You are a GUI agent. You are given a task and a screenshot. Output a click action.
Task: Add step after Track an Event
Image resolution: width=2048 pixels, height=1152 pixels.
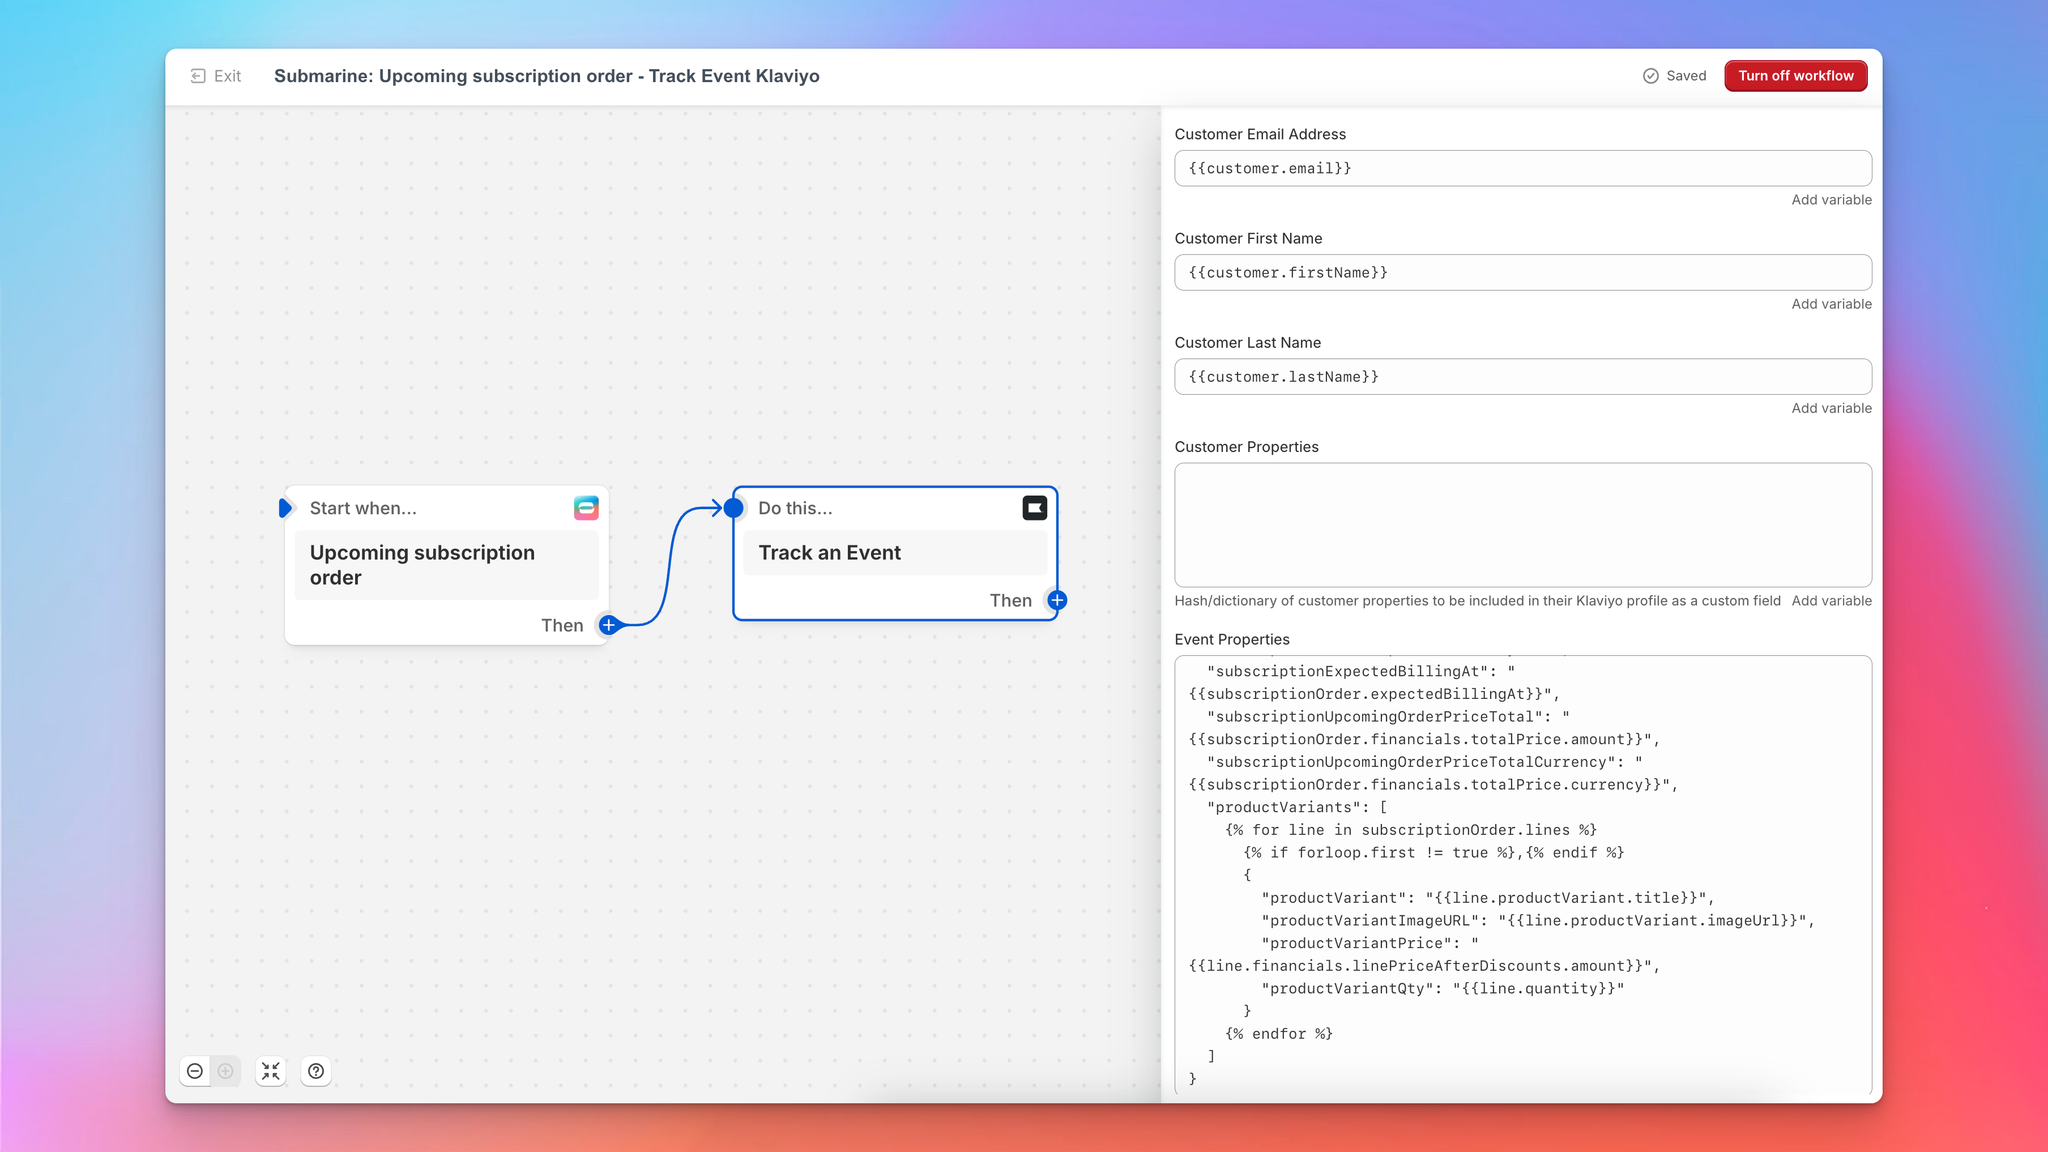pyautogui.click(x=1057, y=600)
